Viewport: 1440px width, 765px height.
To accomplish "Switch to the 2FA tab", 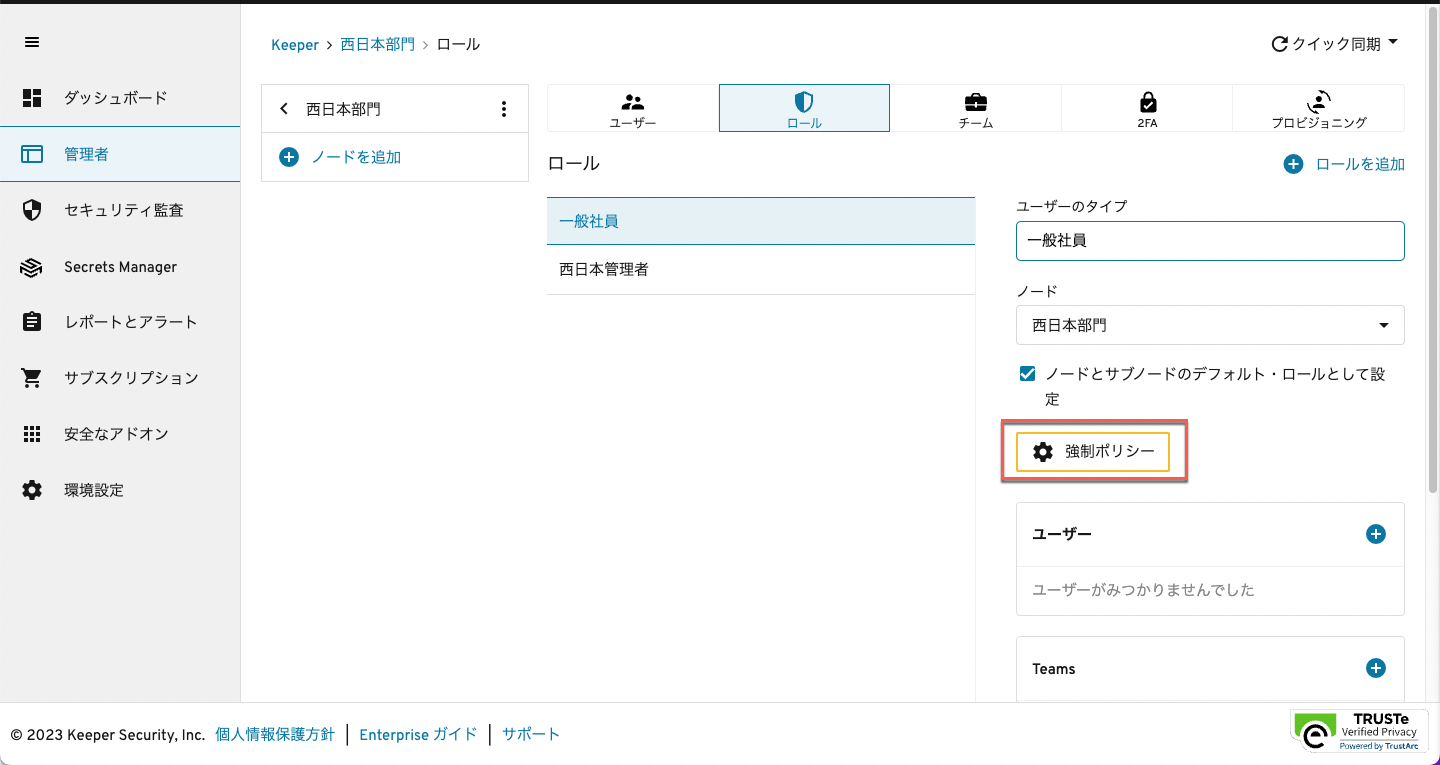I will (x=1147, y=108).
